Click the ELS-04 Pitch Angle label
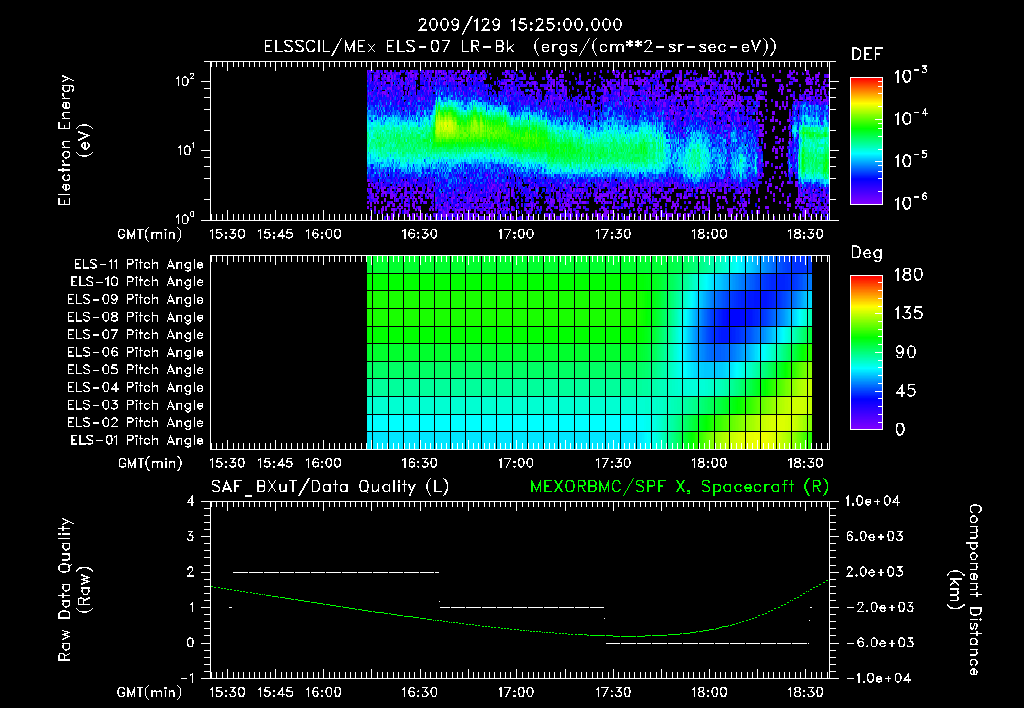The height and width of the screenshot is (708, 1024). (x=135, y=387)
